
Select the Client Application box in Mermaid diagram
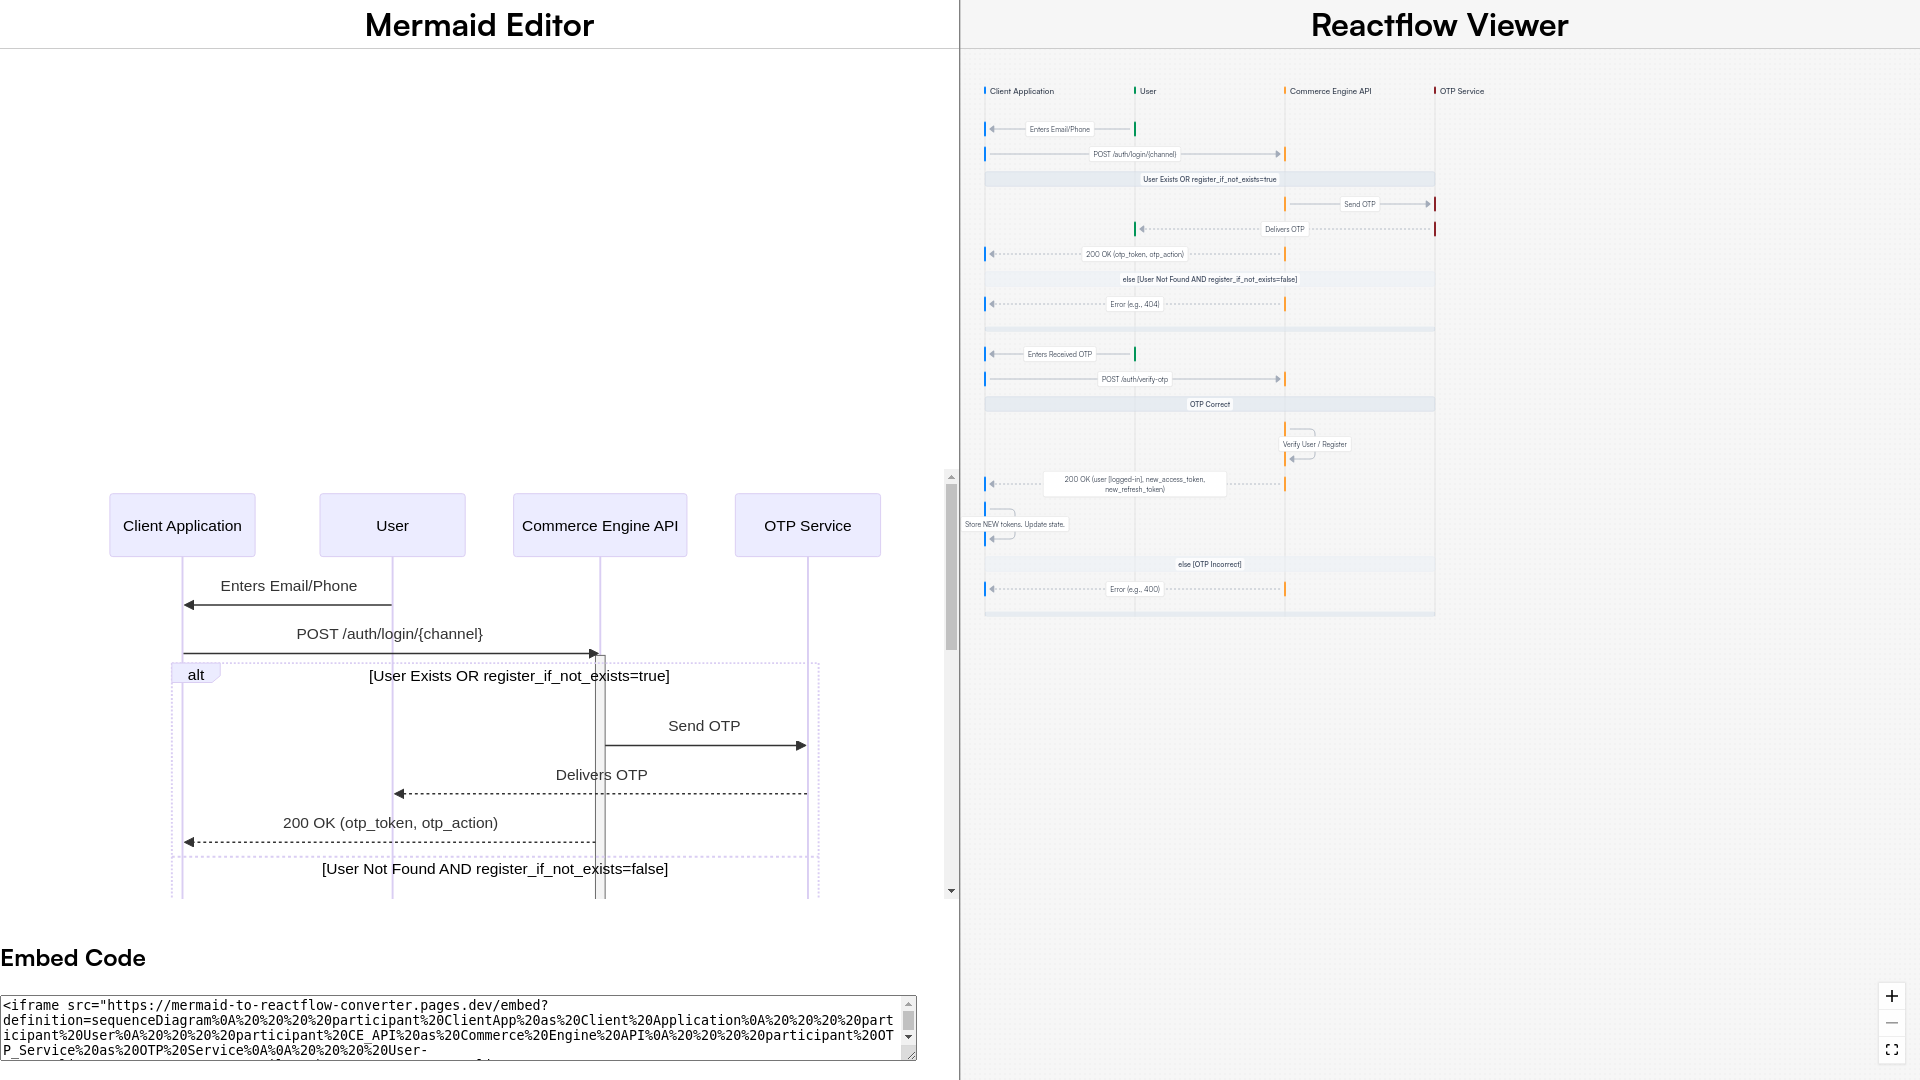182,525
